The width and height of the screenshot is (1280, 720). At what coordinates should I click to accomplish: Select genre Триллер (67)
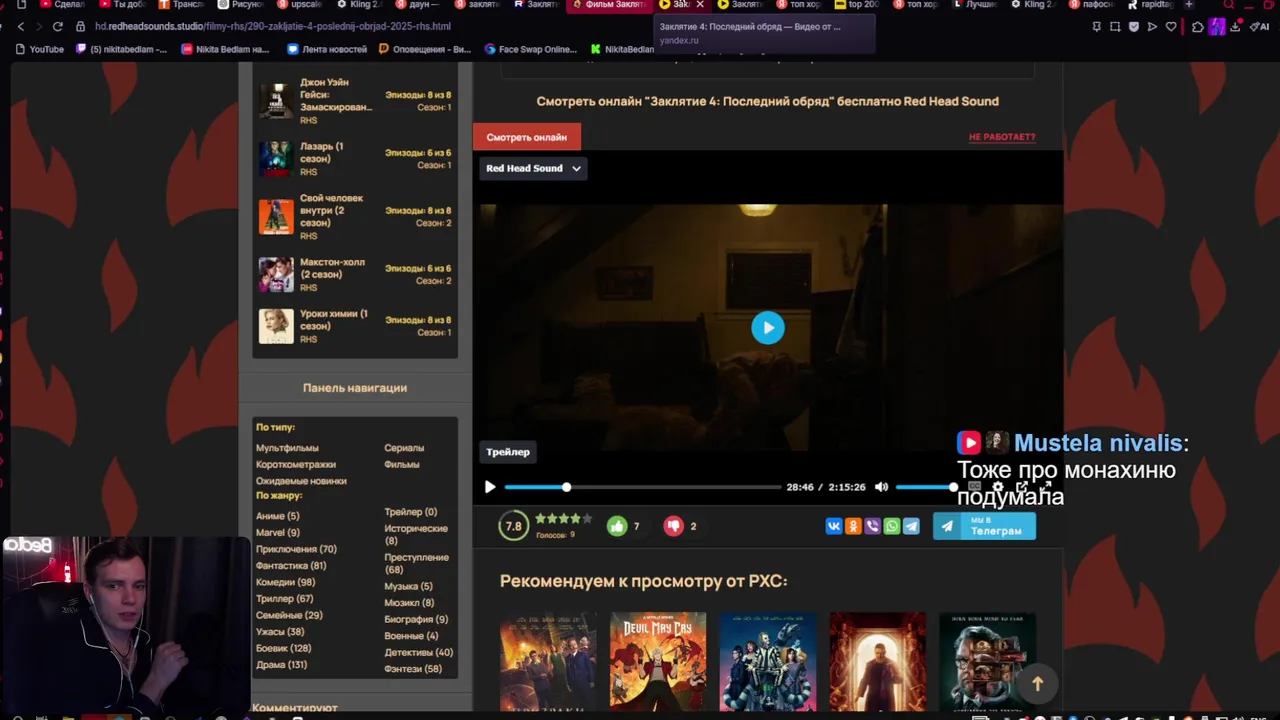[284, 599]
